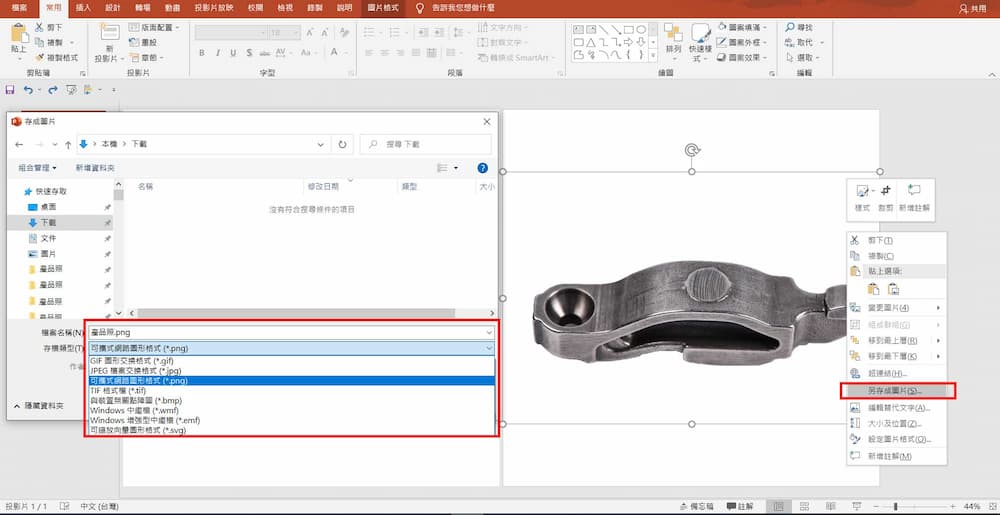Click the Crop (裁剪) icon in mini toolbar
The height and width of the screenshot is (515, 1000).
(x=886, y=192)
